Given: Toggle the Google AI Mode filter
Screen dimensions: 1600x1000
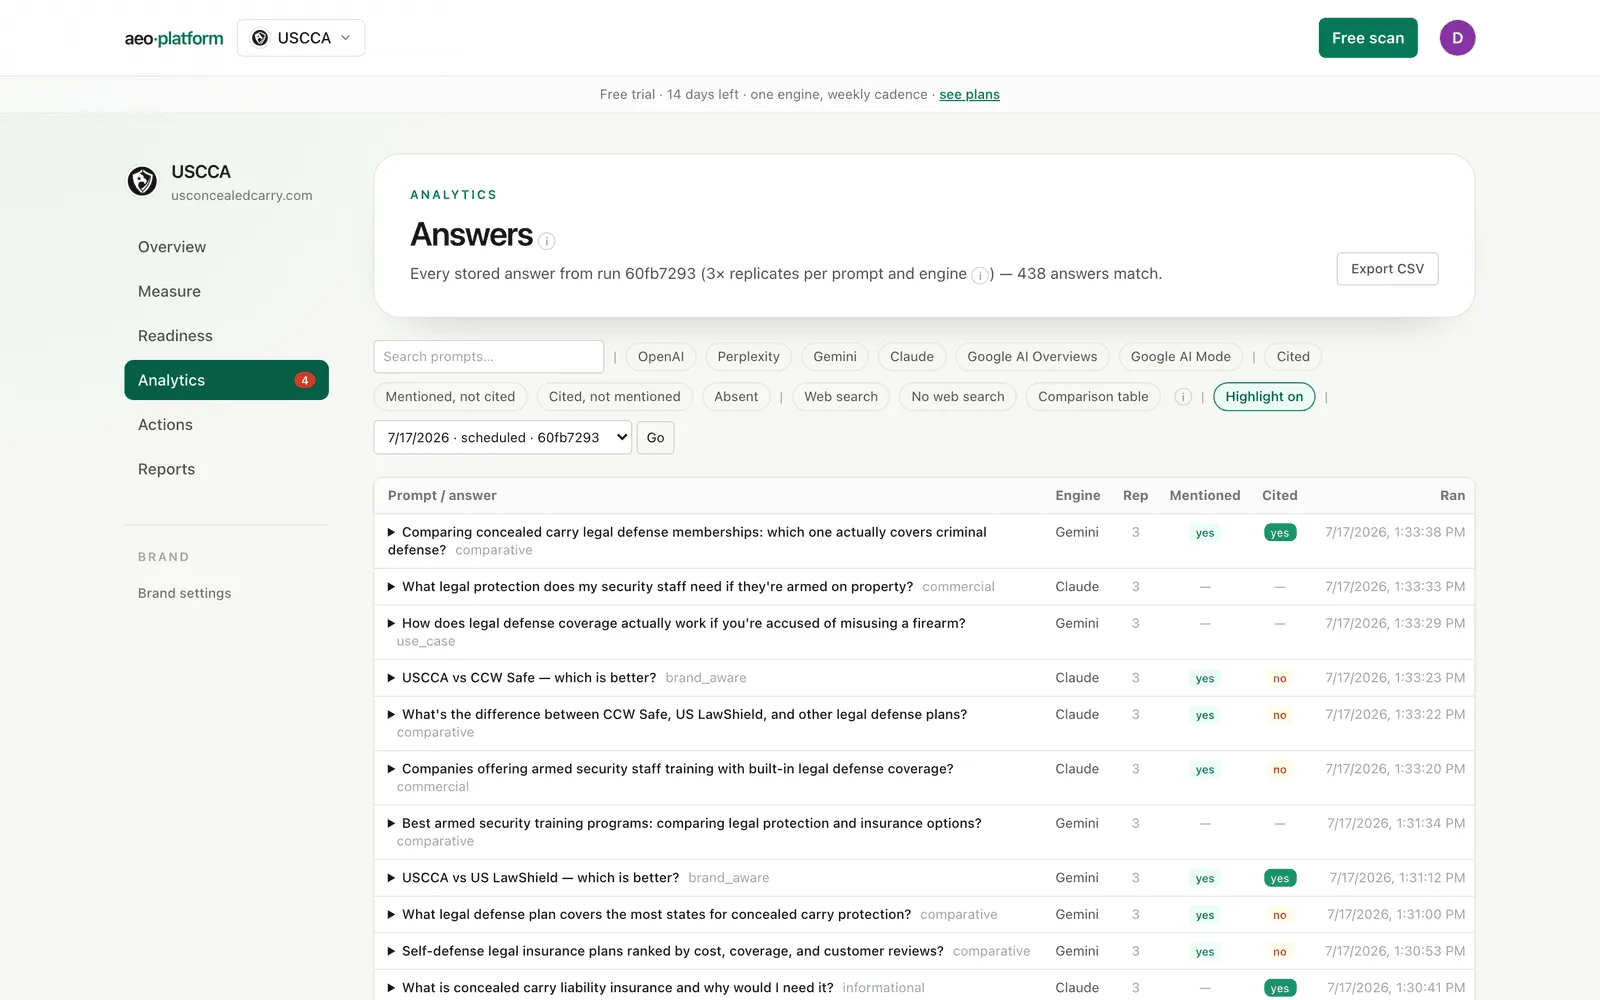Looking at the screenshot, I should [x=1181, y=357].
